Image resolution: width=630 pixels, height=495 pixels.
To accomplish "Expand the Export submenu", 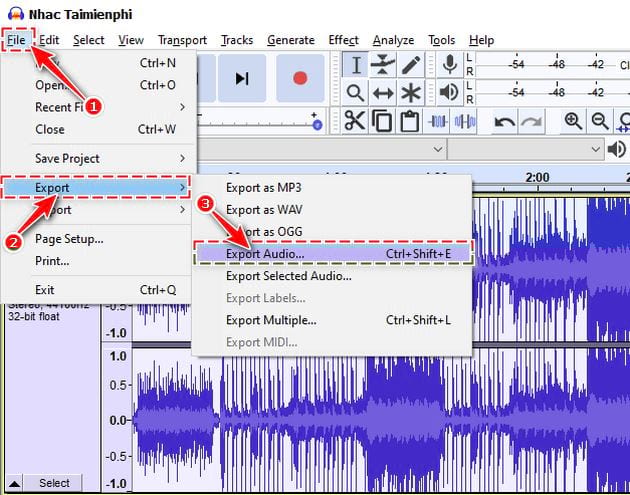I will [x=96, y=188].
